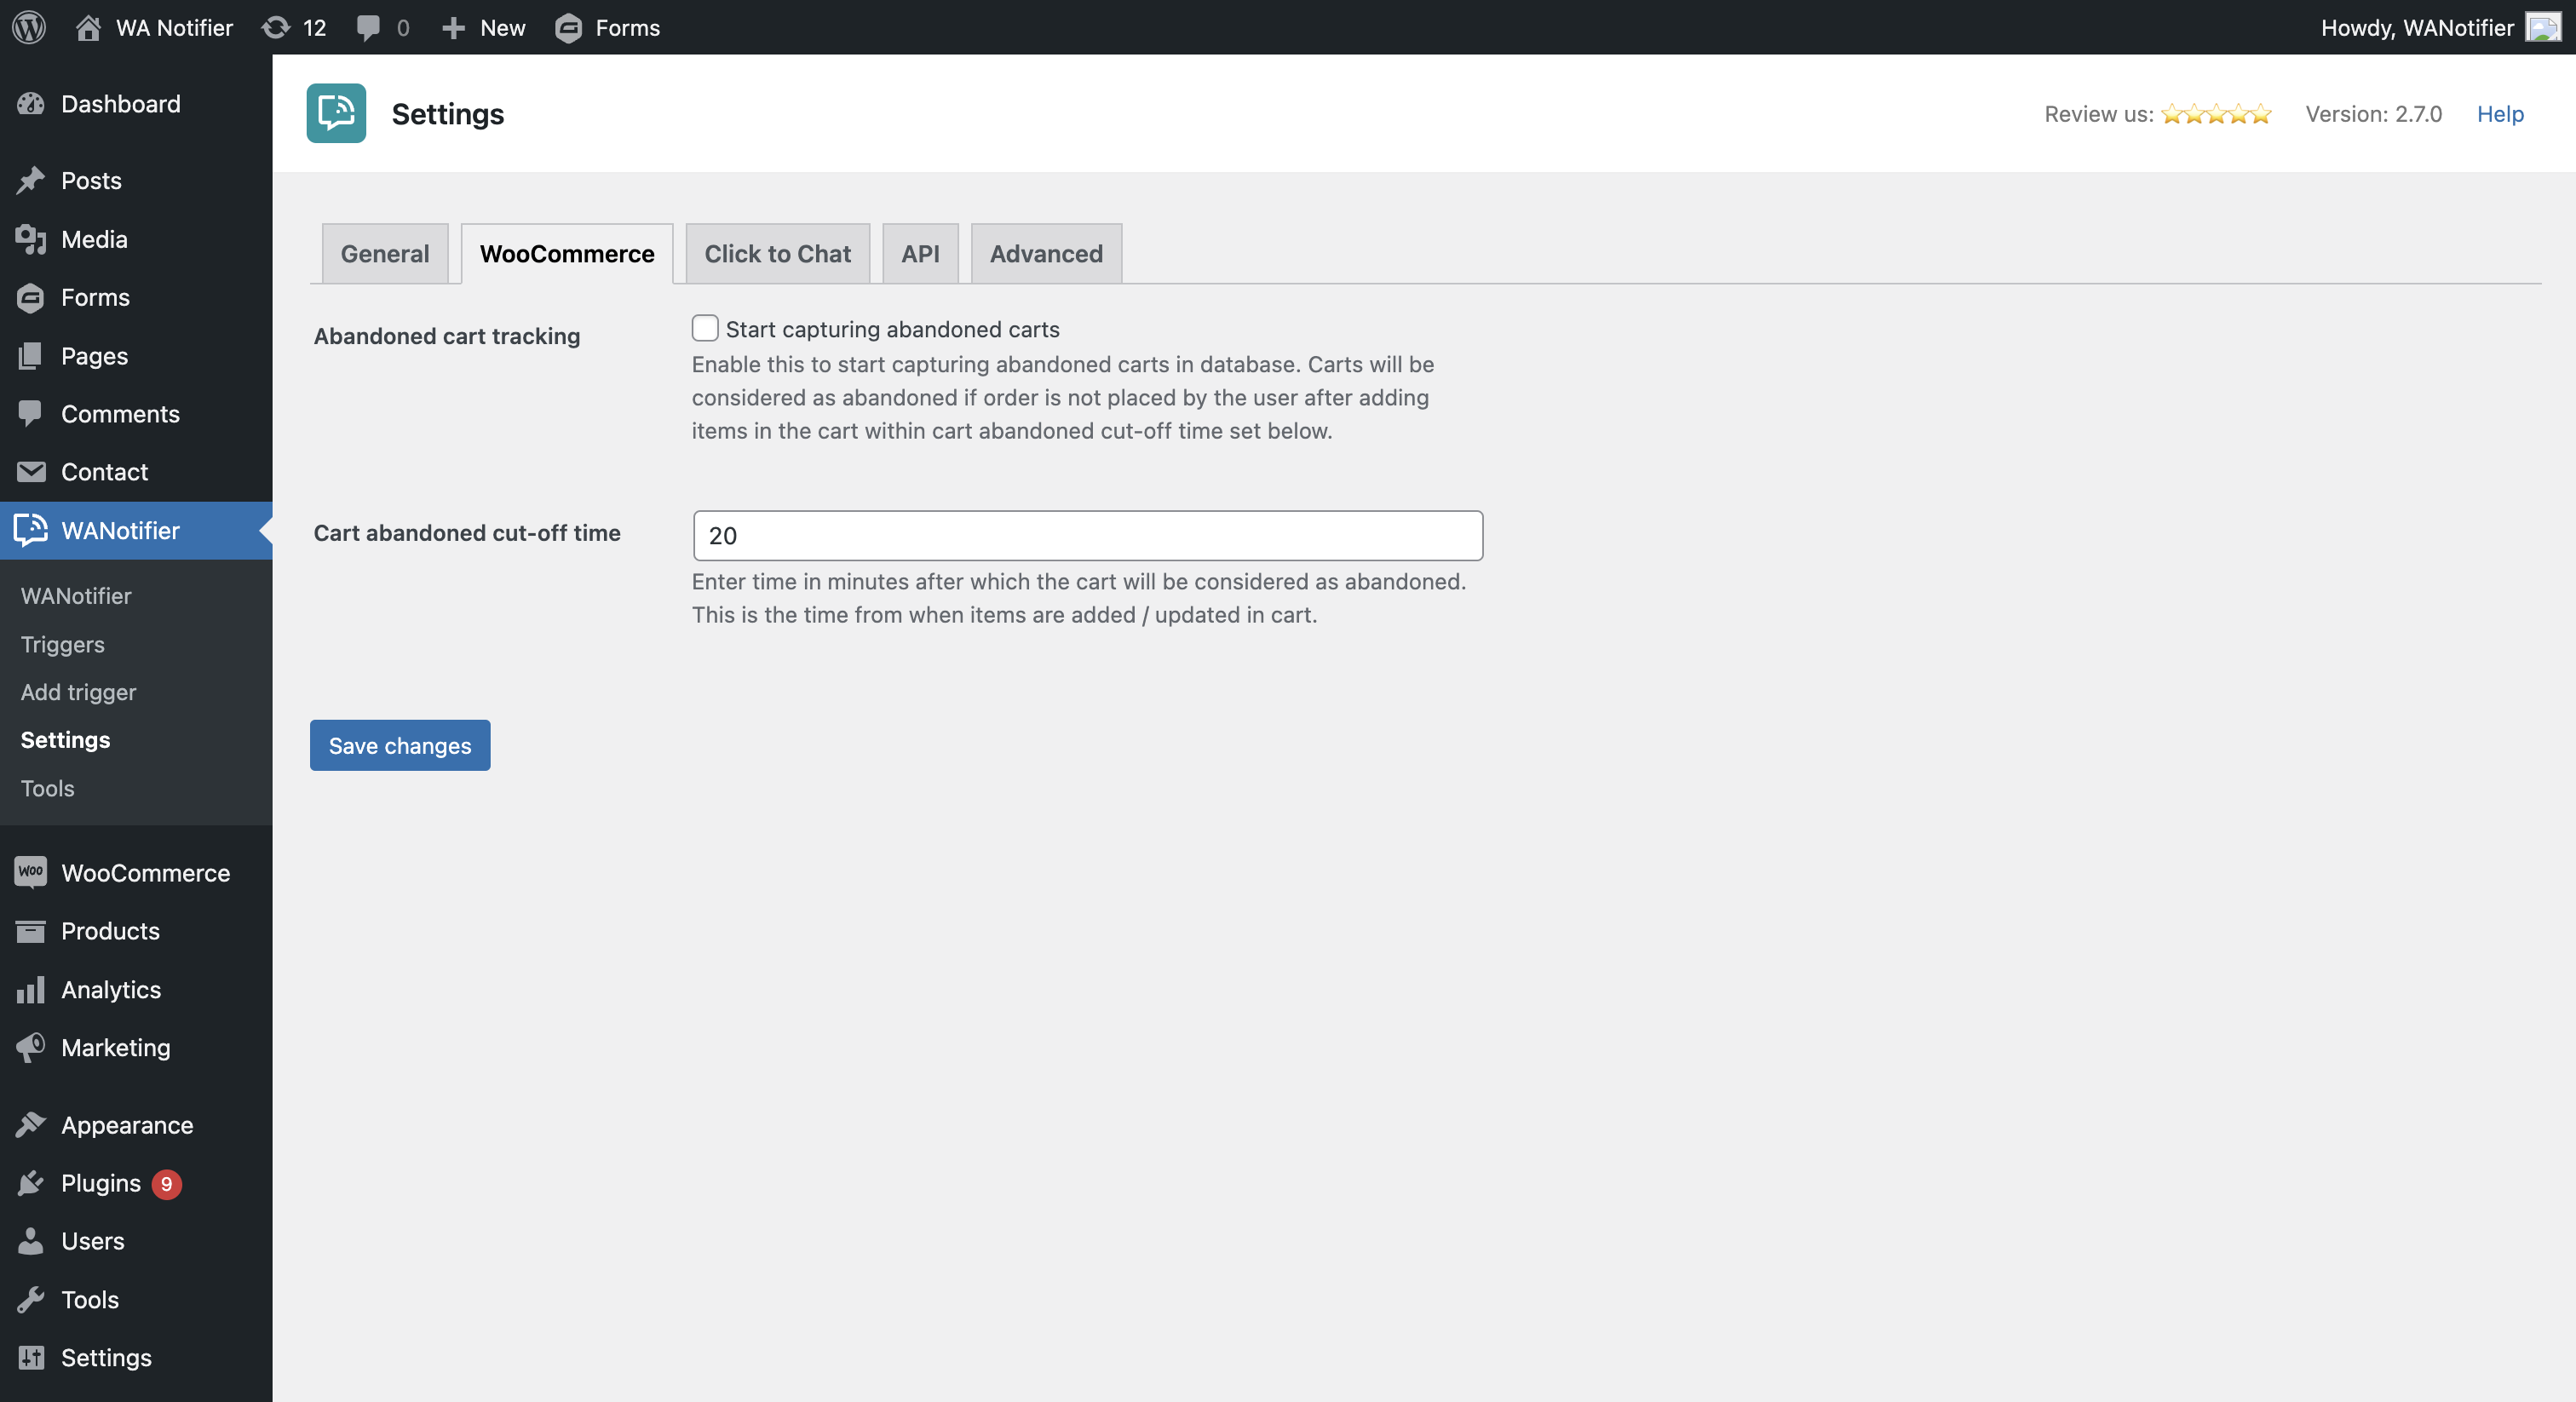2576x1402 pixels.
Task: Click the Analytics bar chart icon
Action: [x=31, y=989]
